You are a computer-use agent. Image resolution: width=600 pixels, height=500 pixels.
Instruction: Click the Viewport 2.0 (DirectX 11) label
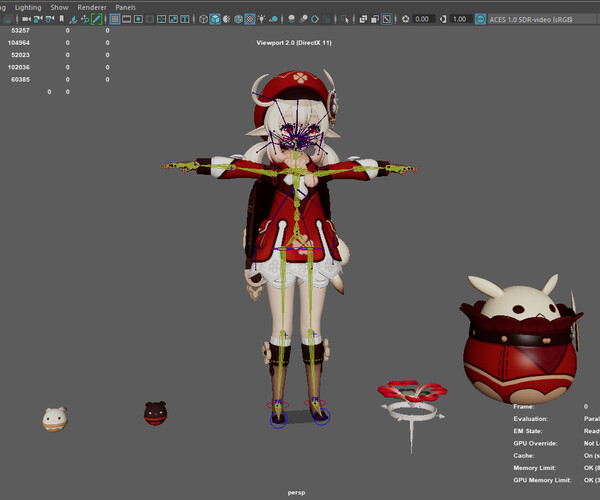click(294, 43)
